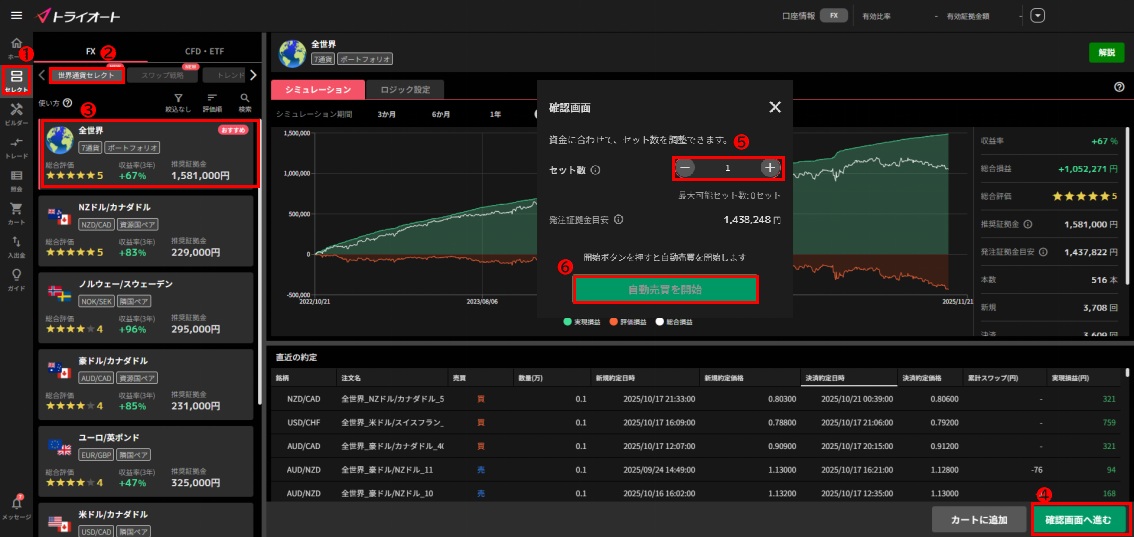Image resolution: width=1134 pixels, height=537 pixels.
Task: Open Deposit/Withdrawal (入出金) sidebar icon
Action: [x=16, y=247]
